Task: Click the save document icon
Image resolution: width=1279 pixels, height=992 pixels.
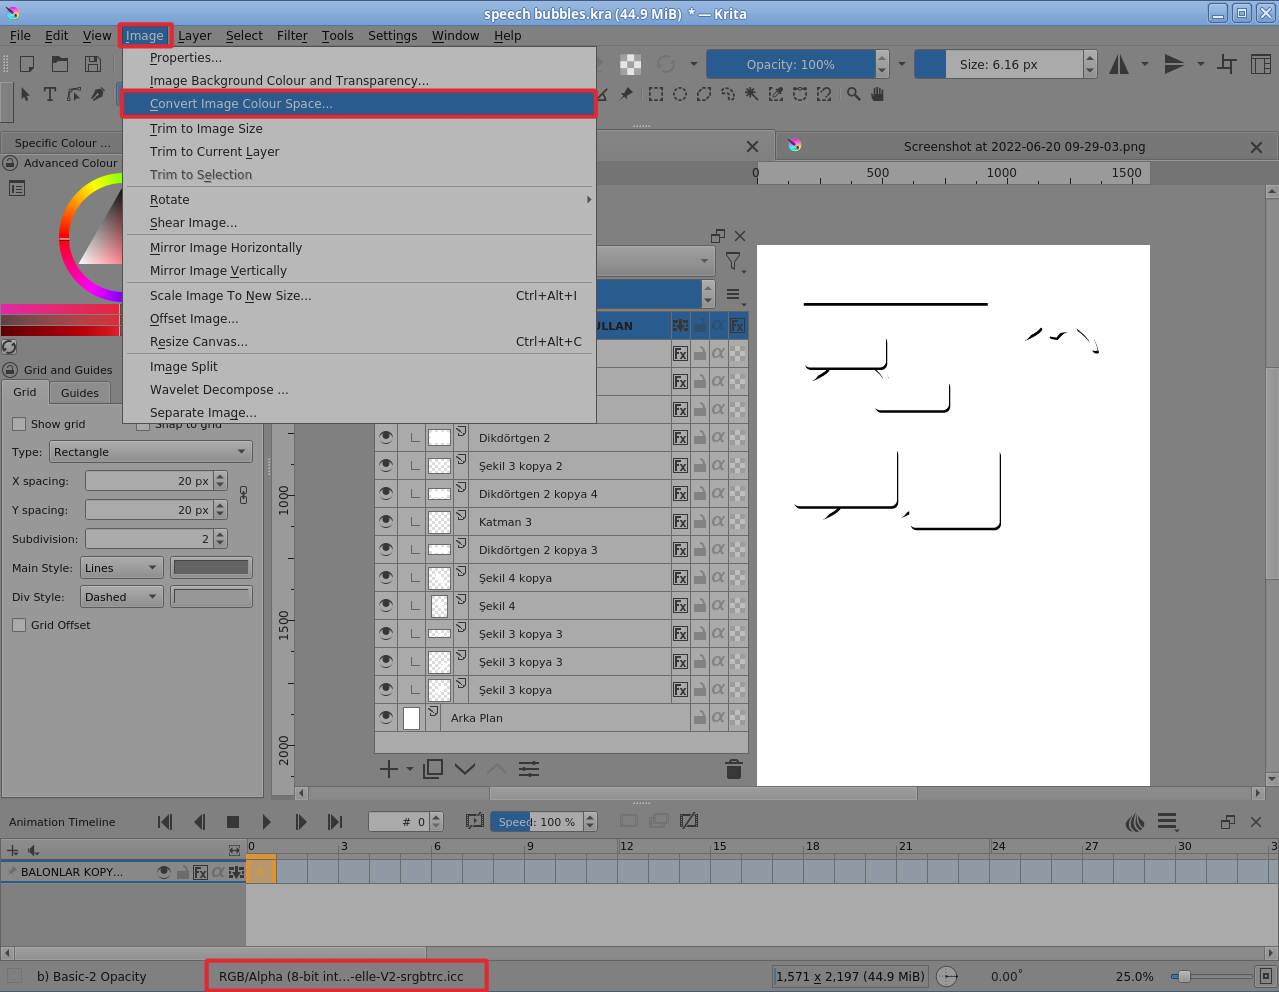Action: click(93, 64)
